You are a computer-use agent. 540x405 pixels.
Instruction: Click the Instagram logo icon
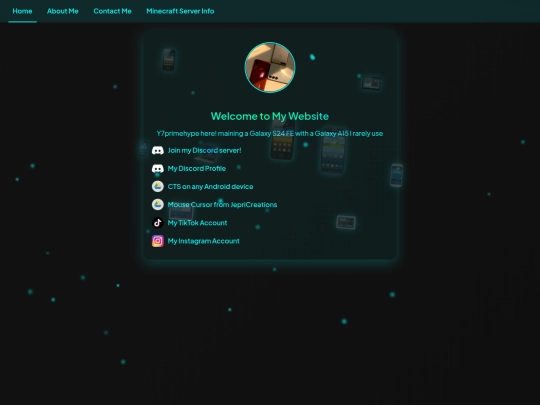[x=158, y=241]
